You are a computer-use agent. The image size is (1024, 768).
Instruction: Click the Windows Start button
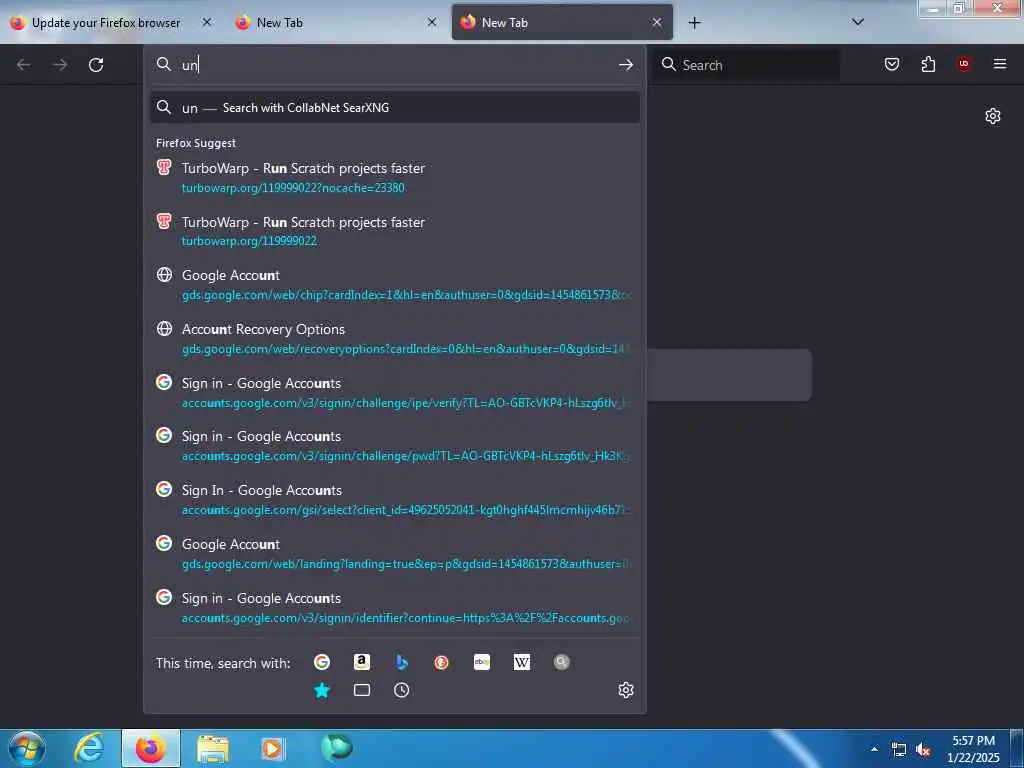tap(26, 748)
